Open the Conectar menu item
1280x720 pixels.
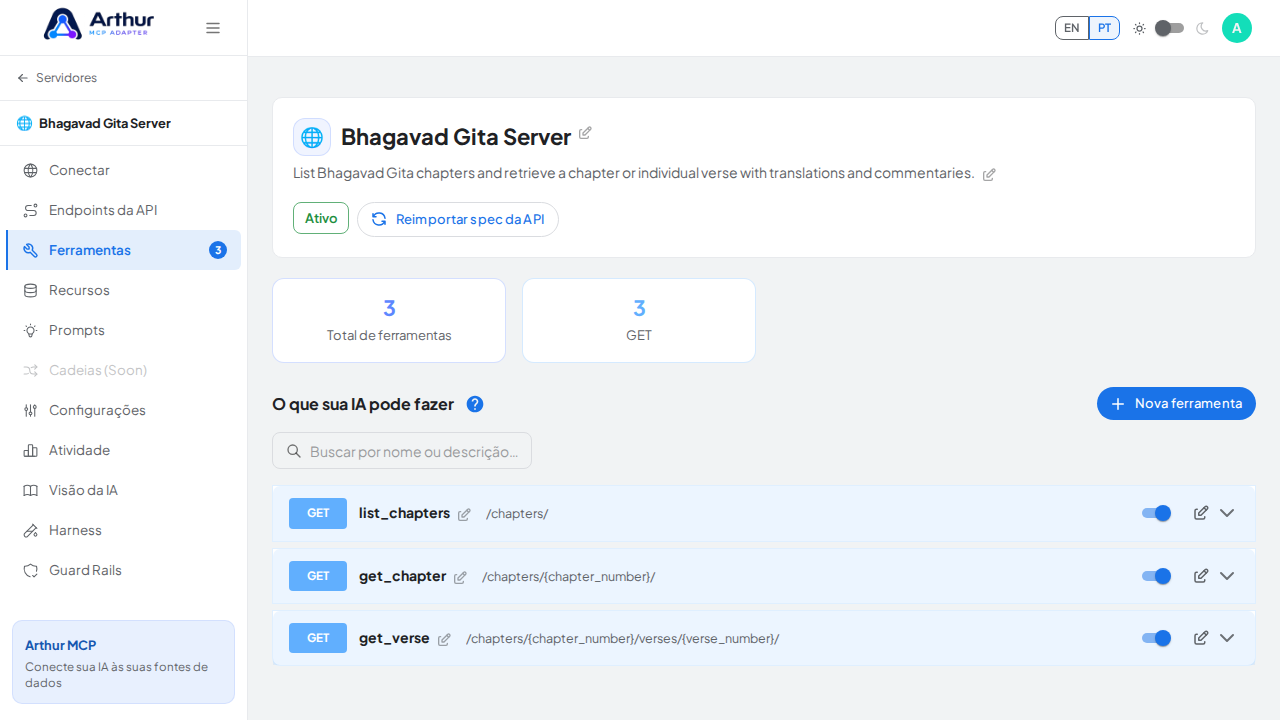[123, 170]
